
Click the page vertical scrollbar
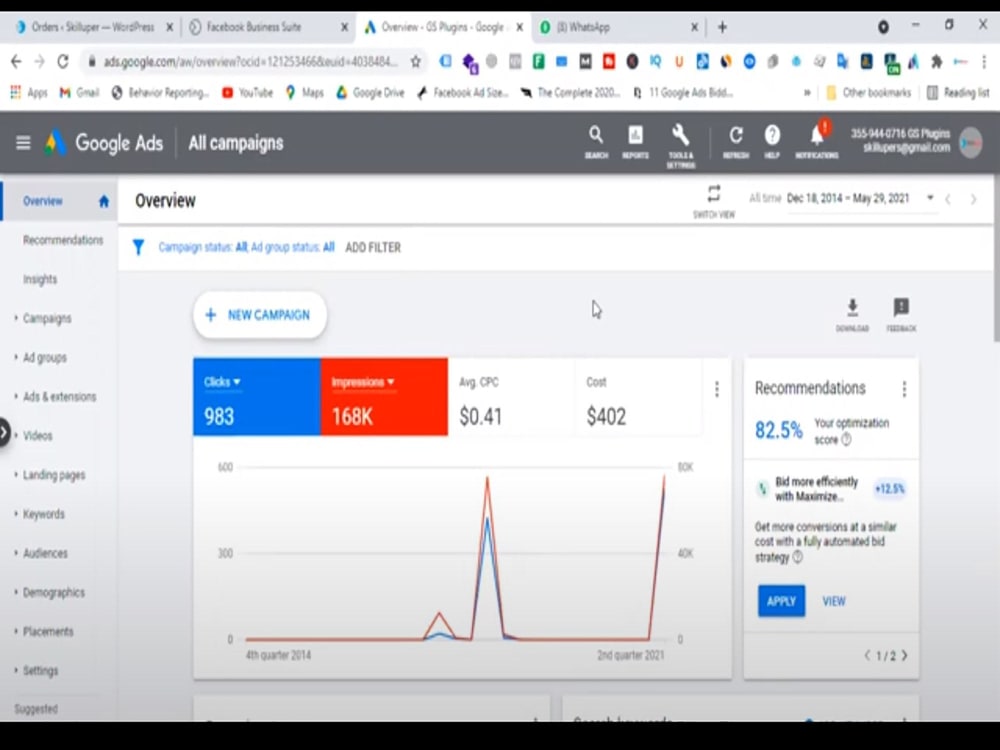[x=996, y=256]
